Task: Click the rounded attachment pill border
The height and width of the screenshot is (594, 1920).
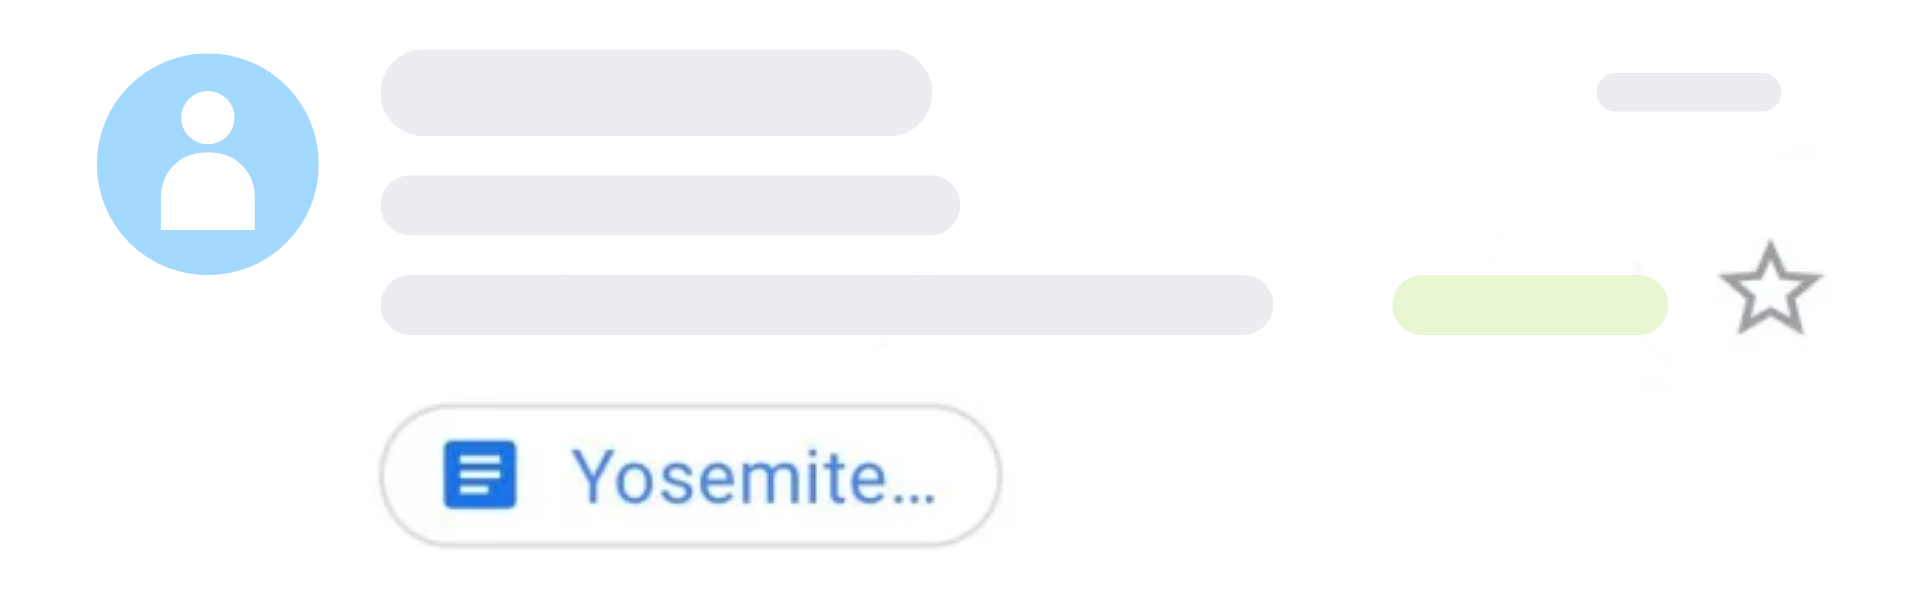Action: (x=690, y=409)
